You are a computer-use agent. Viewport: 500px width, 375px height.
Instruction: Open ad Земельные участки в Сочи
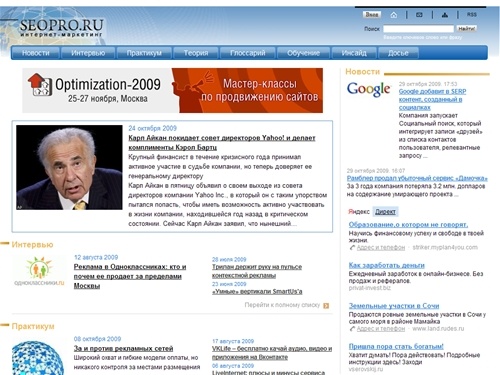tap(394, 306)
